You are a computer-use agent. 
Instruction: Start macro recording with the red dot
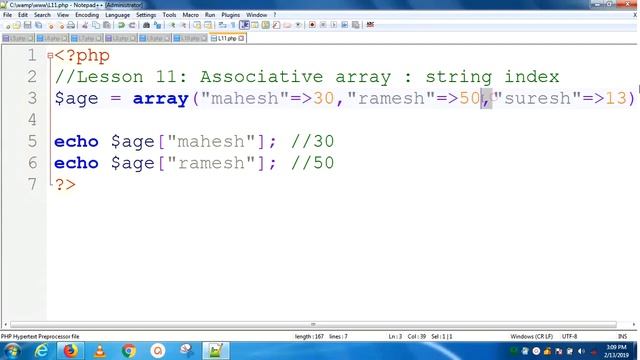pyautogui.click(x=312, y=25)
